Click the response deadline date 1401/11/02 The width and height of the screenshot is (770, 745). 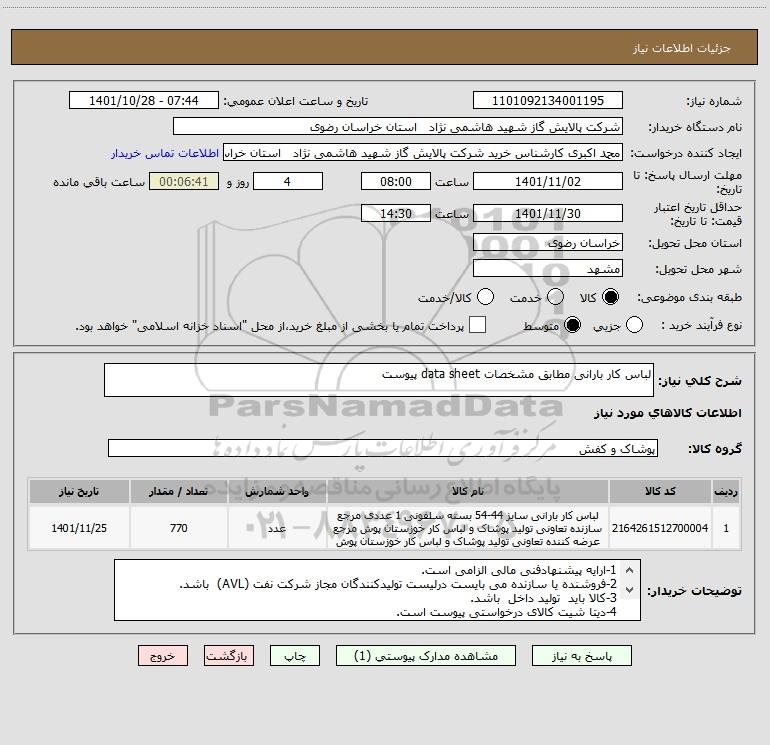pyautogui.click(x=548, y=181)
